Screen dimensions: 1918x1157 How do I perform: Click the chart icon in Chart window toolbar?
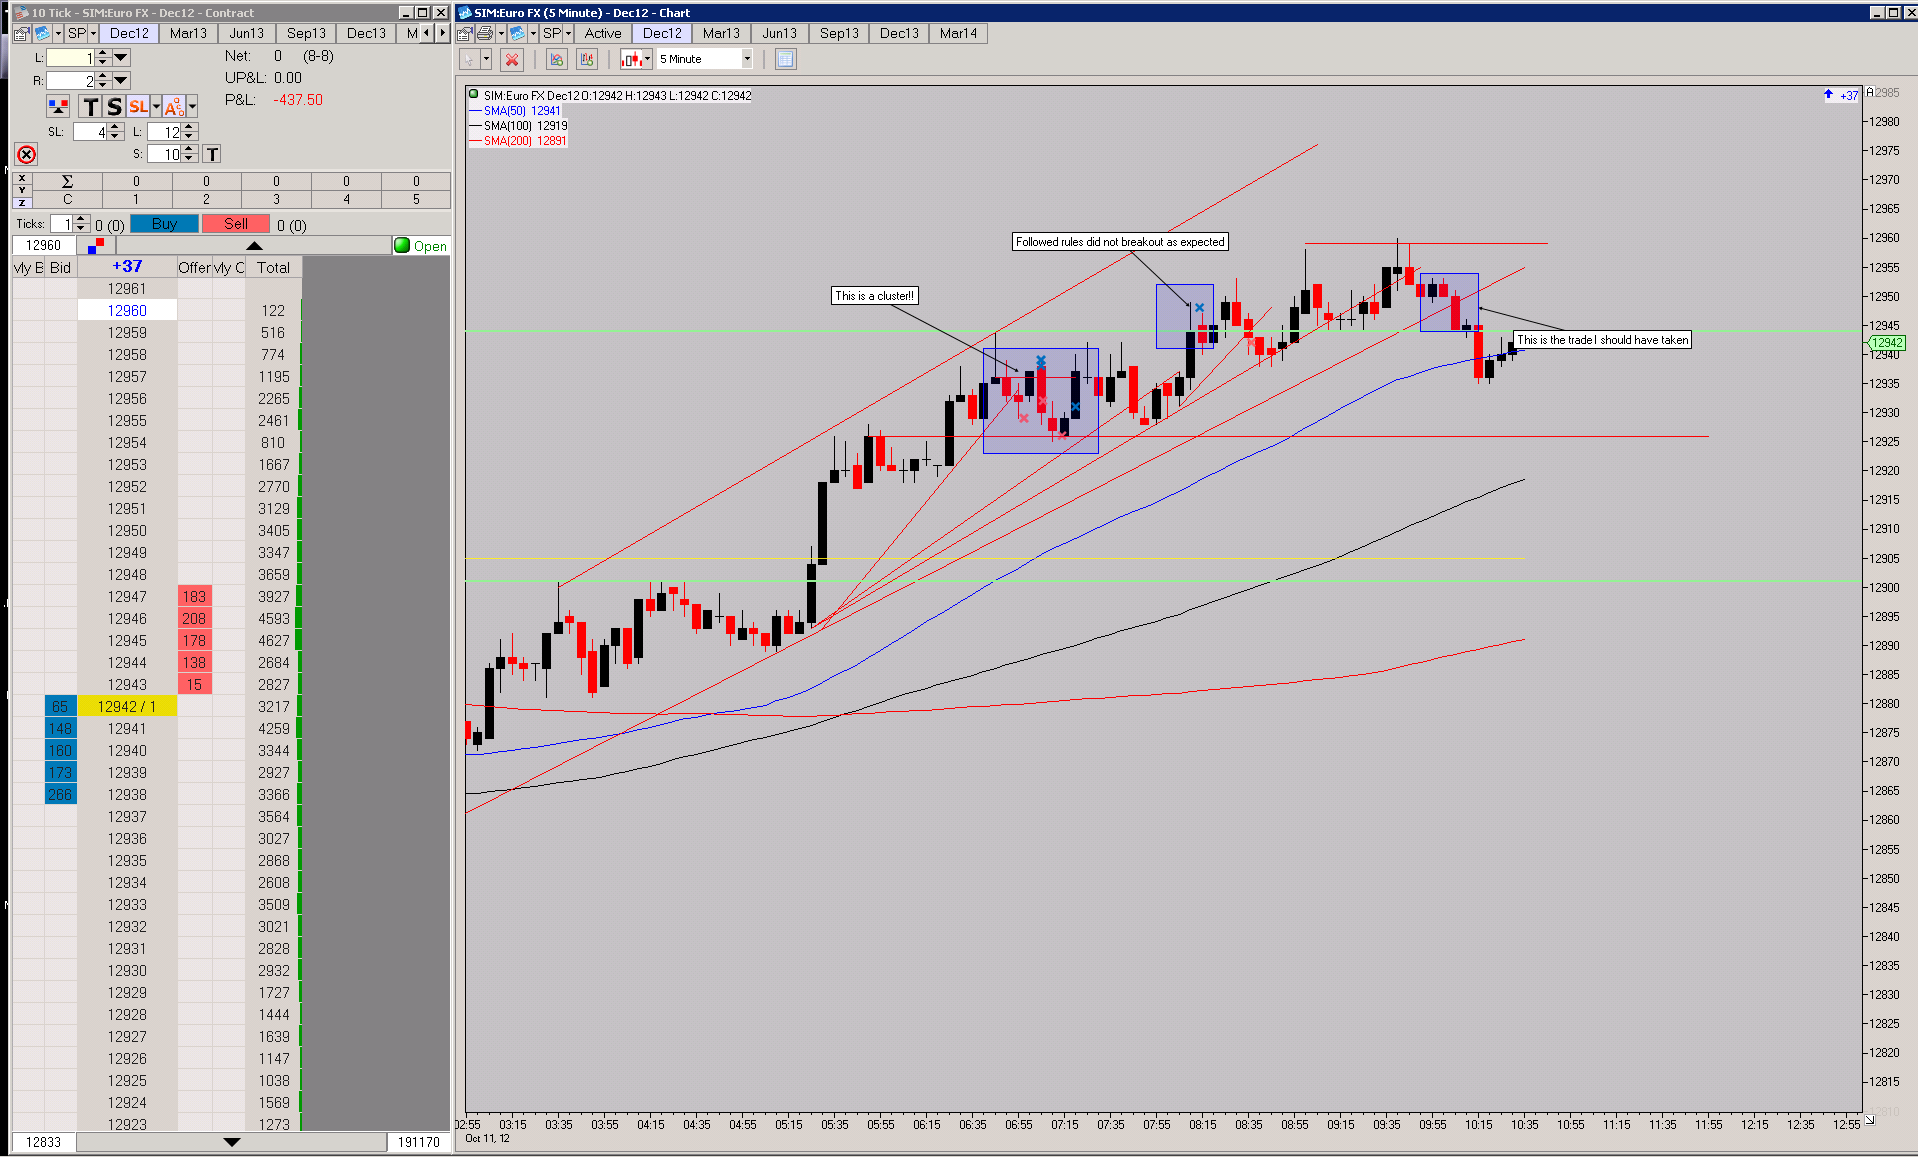click(x=517, y=33)
